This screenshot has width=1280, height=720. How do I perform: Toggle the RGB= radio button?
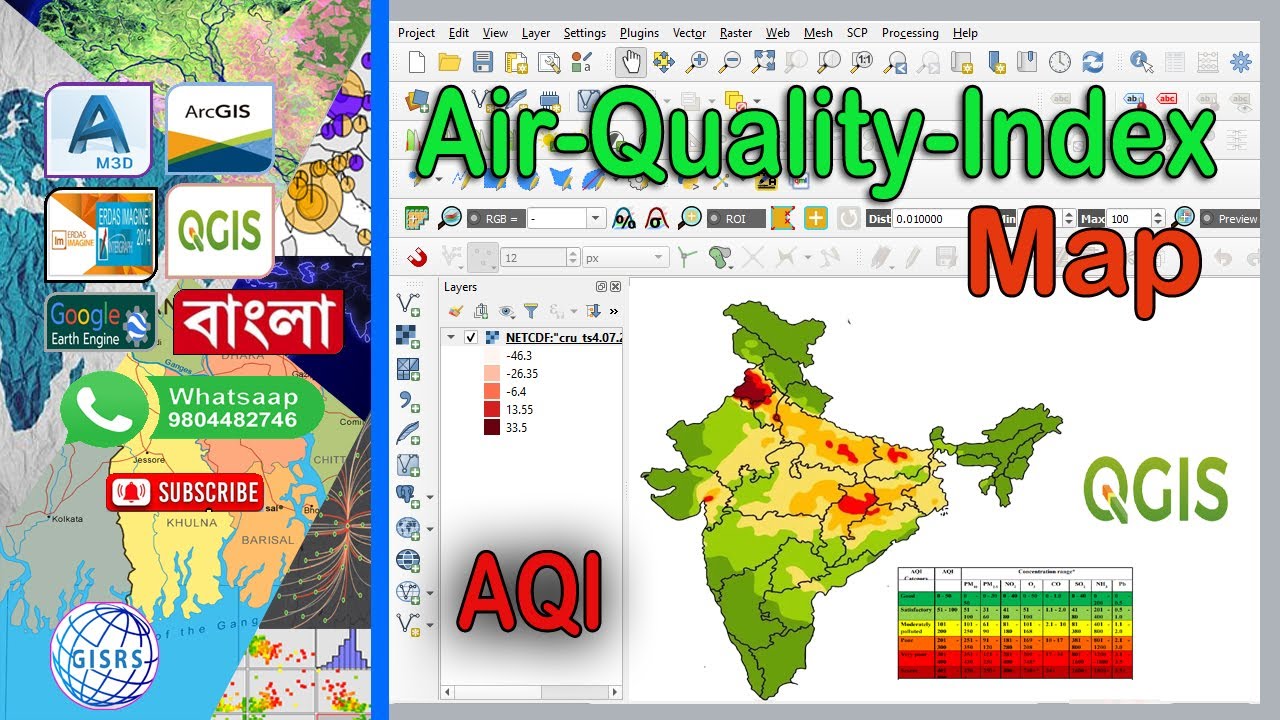(x=476, y=219)
